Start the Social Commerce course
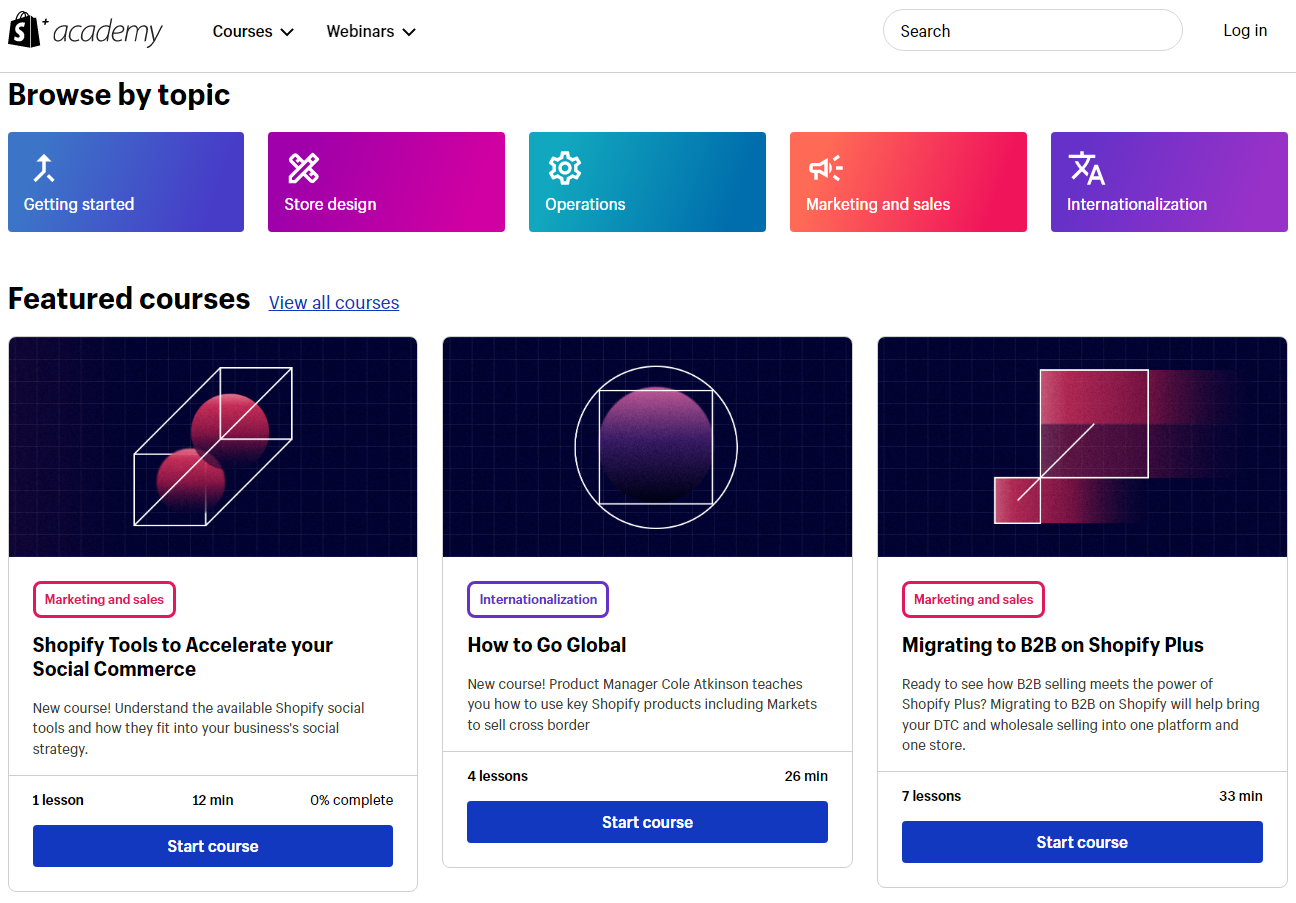 click(213, 846)
